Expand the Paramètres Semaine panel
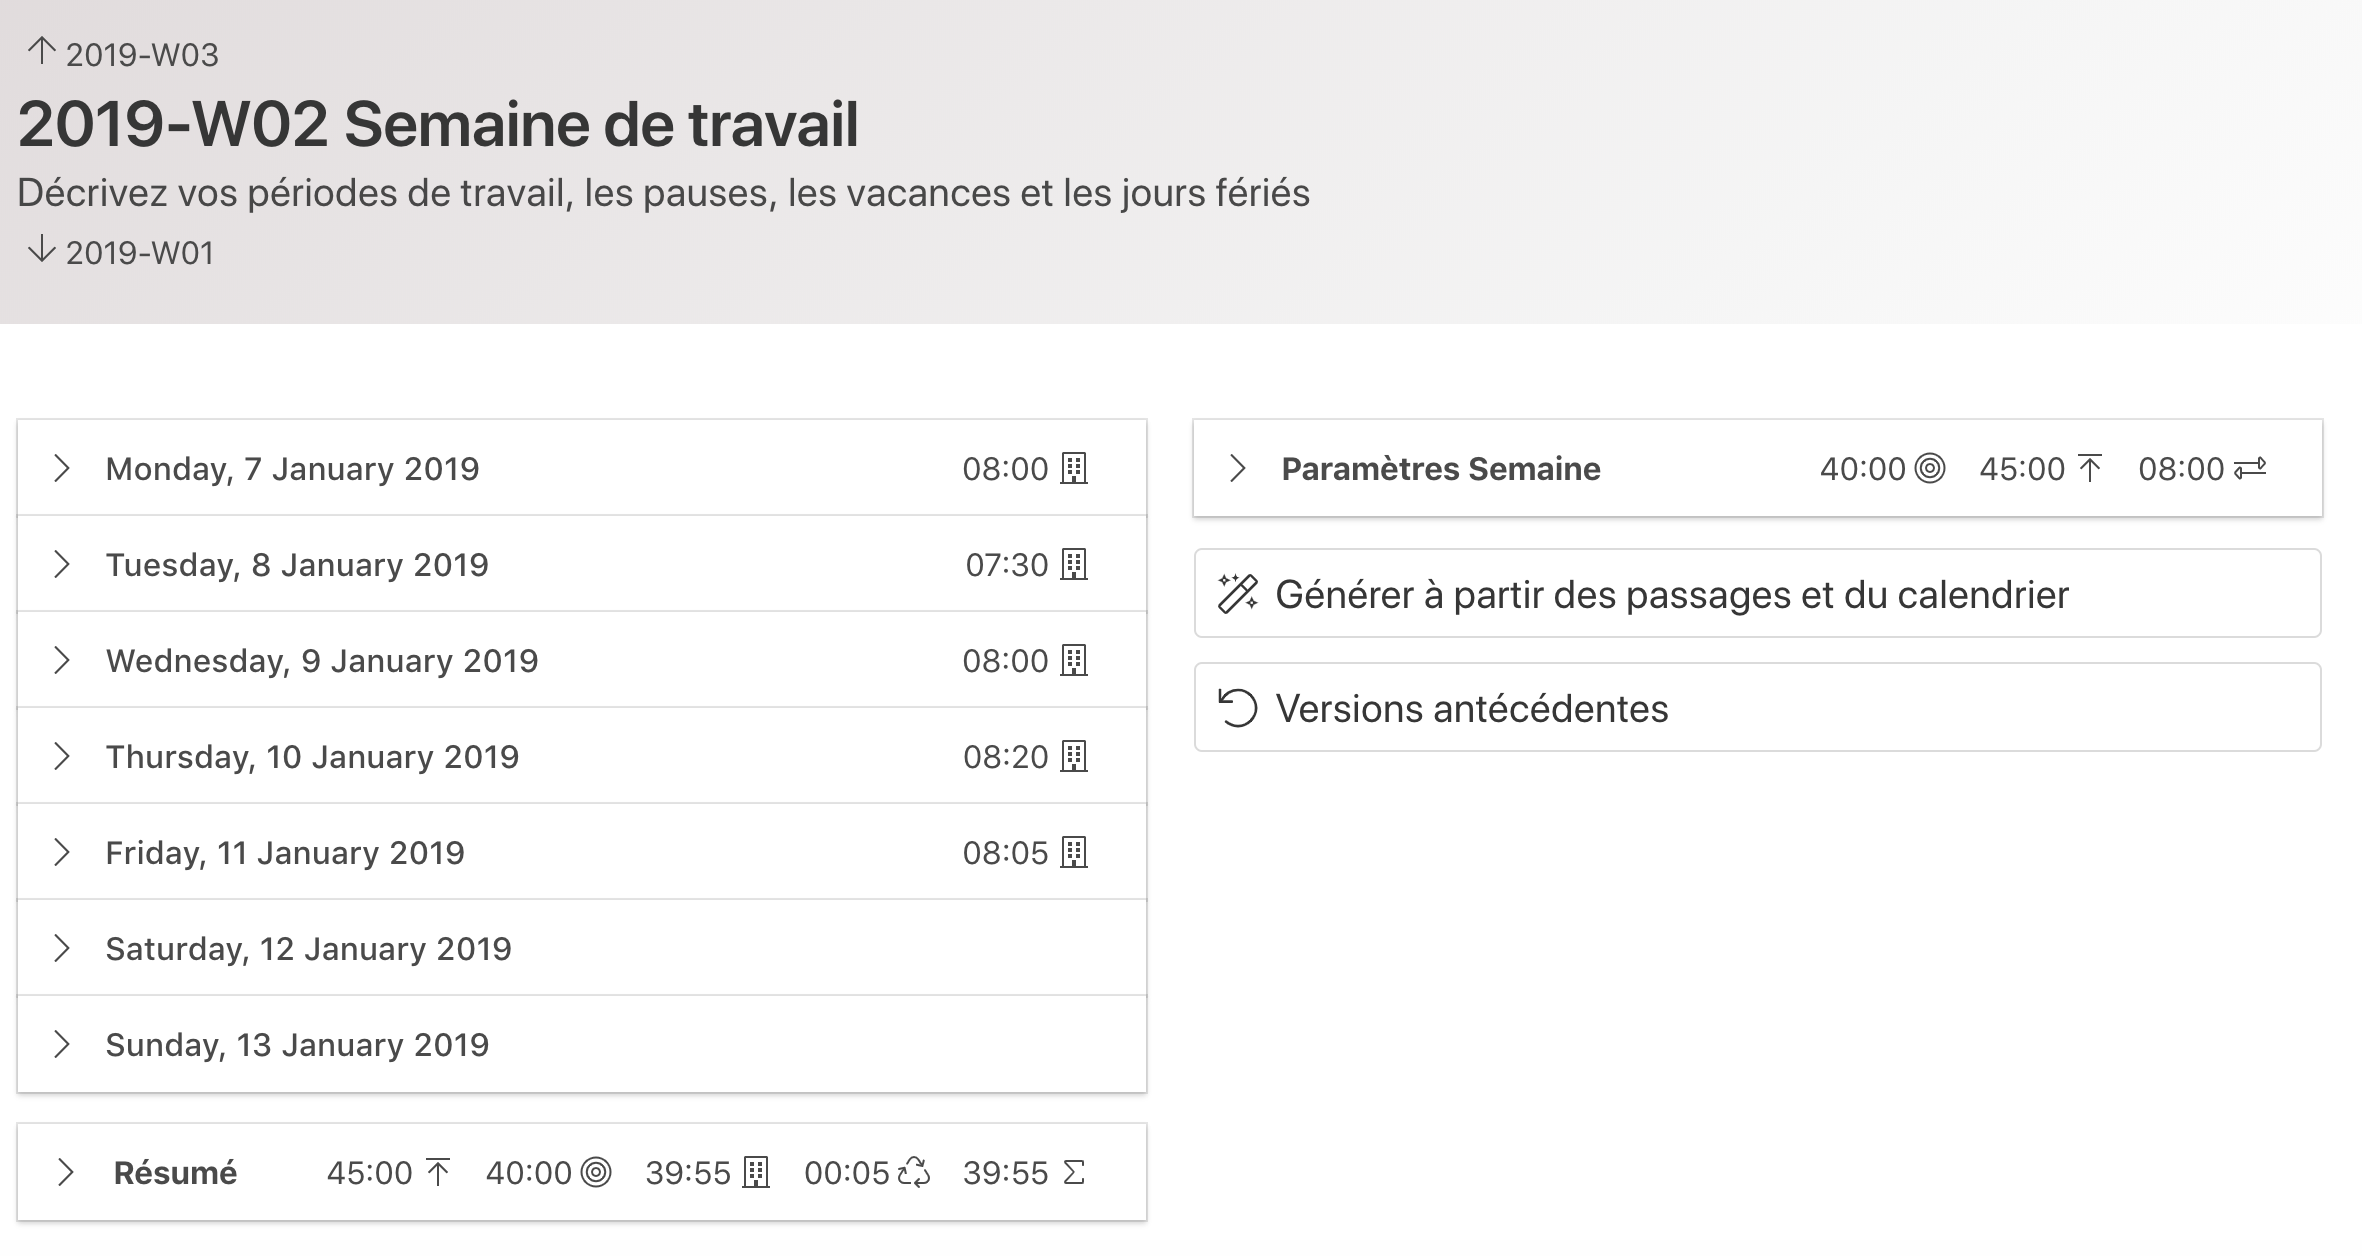This screenshot has height=1256, width=2362. coord(1237,469)
